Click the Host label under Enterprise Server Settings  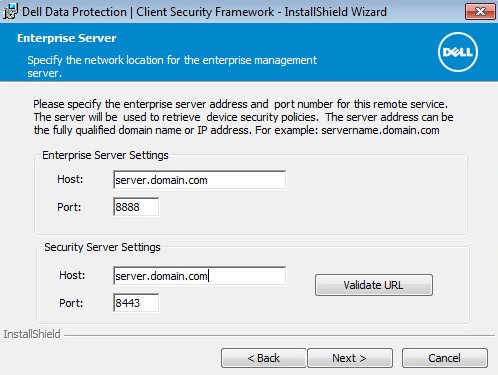click(70, 179)
